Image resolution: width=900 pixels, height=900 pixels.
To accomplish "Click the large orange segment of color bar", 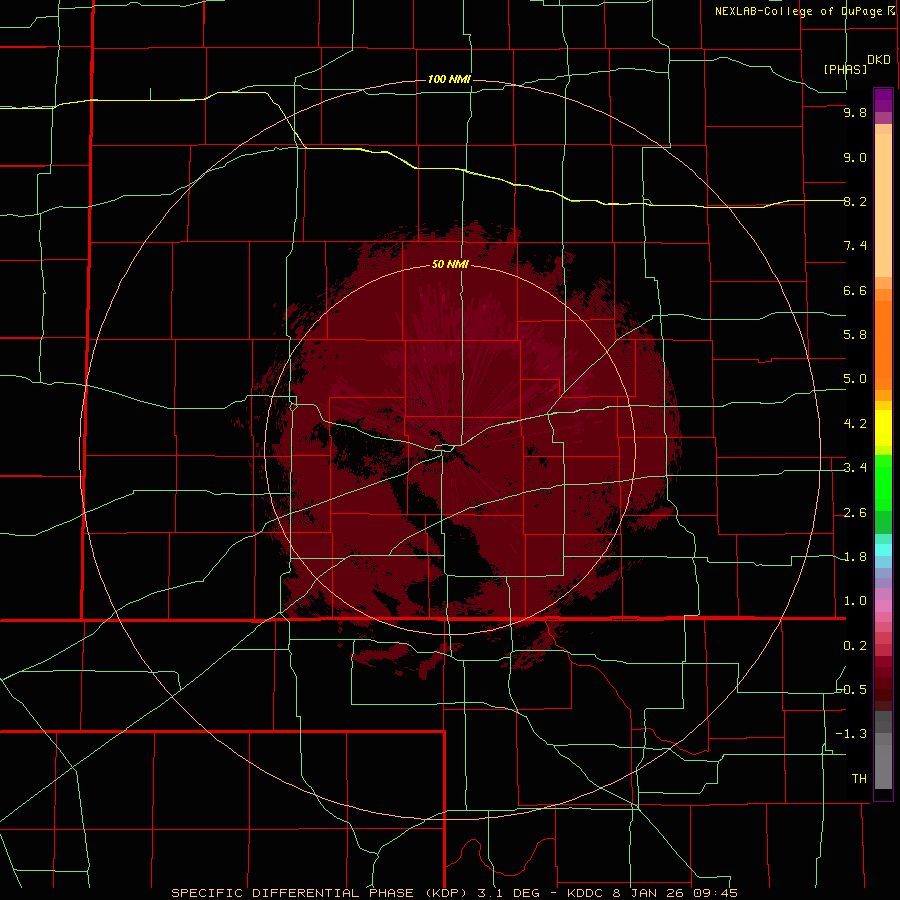I will 883,344.
